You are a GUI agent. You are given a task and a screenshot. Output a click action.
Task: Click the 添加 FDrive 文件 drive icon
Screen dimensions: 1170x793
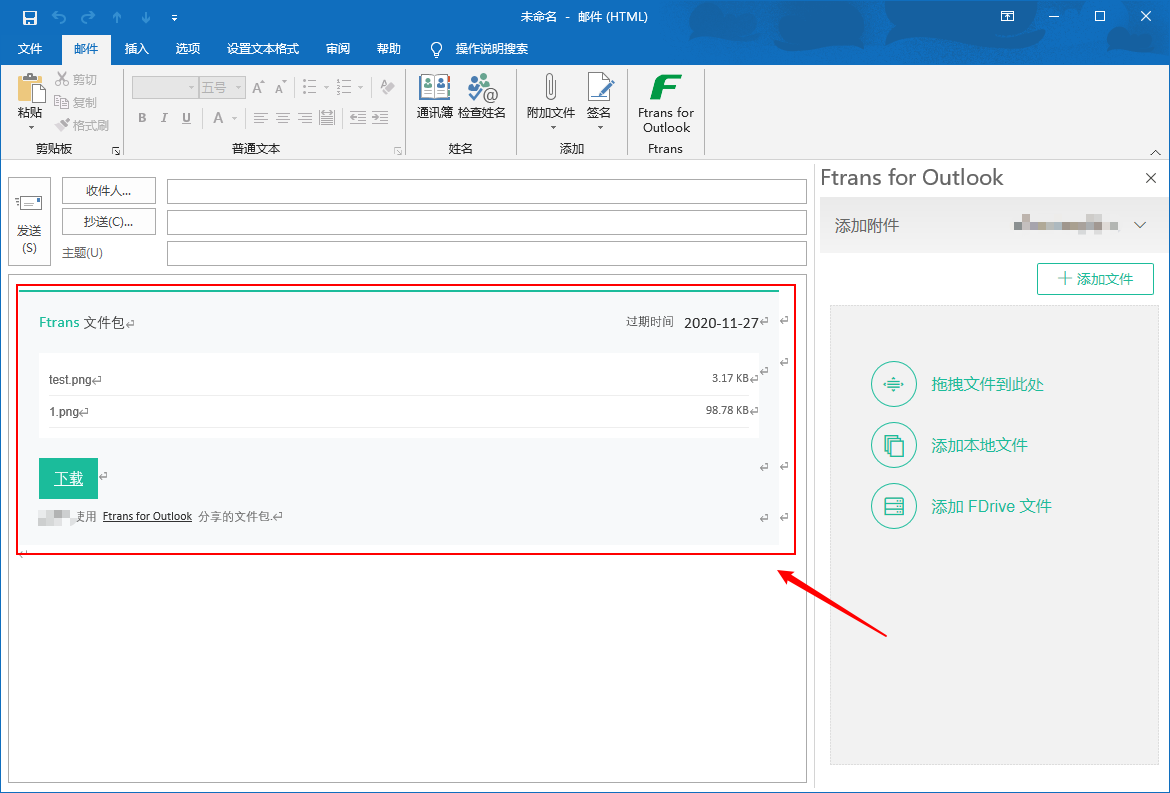click(893, 507)
